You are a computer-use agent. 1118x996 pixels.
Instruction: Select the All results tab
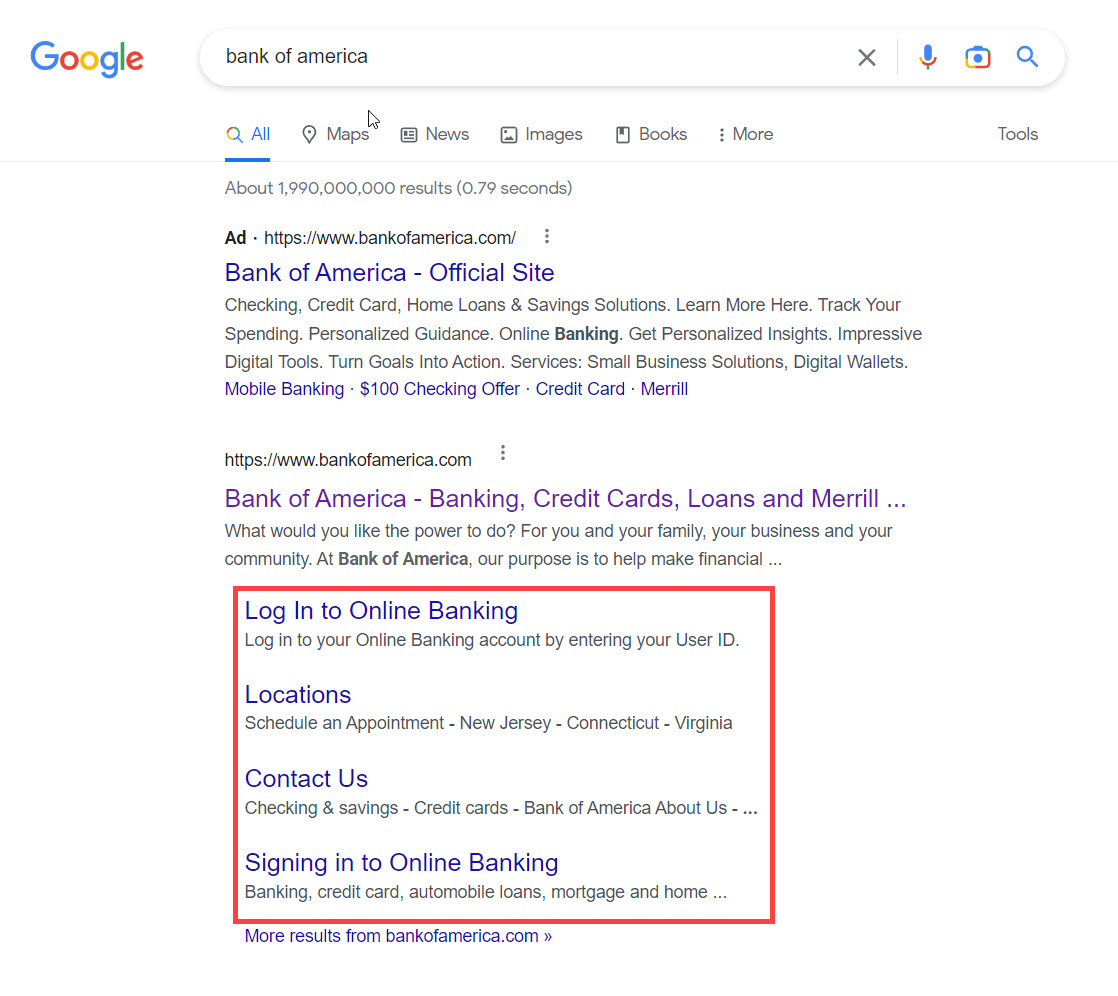pyautogui.click(x=247, y=134)
